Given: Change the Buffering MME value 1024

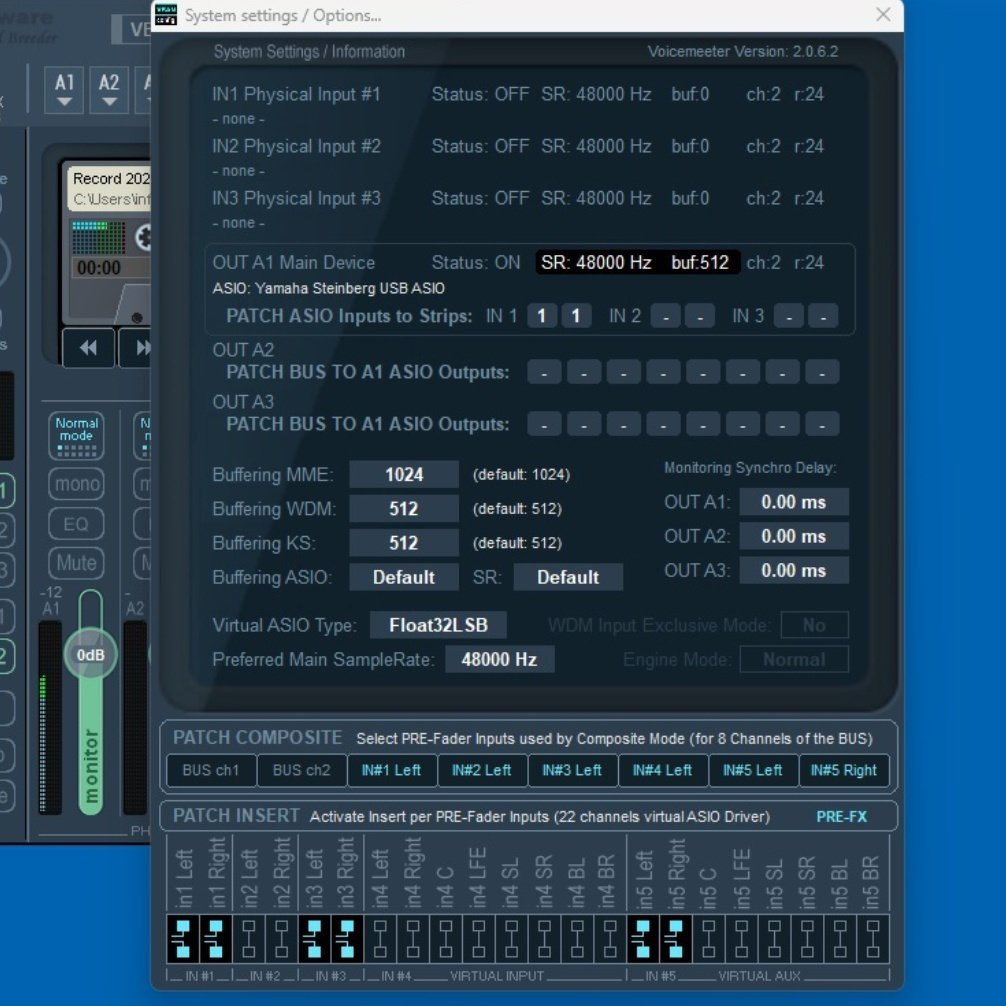Looking at the screenshot, I should 404,475.
